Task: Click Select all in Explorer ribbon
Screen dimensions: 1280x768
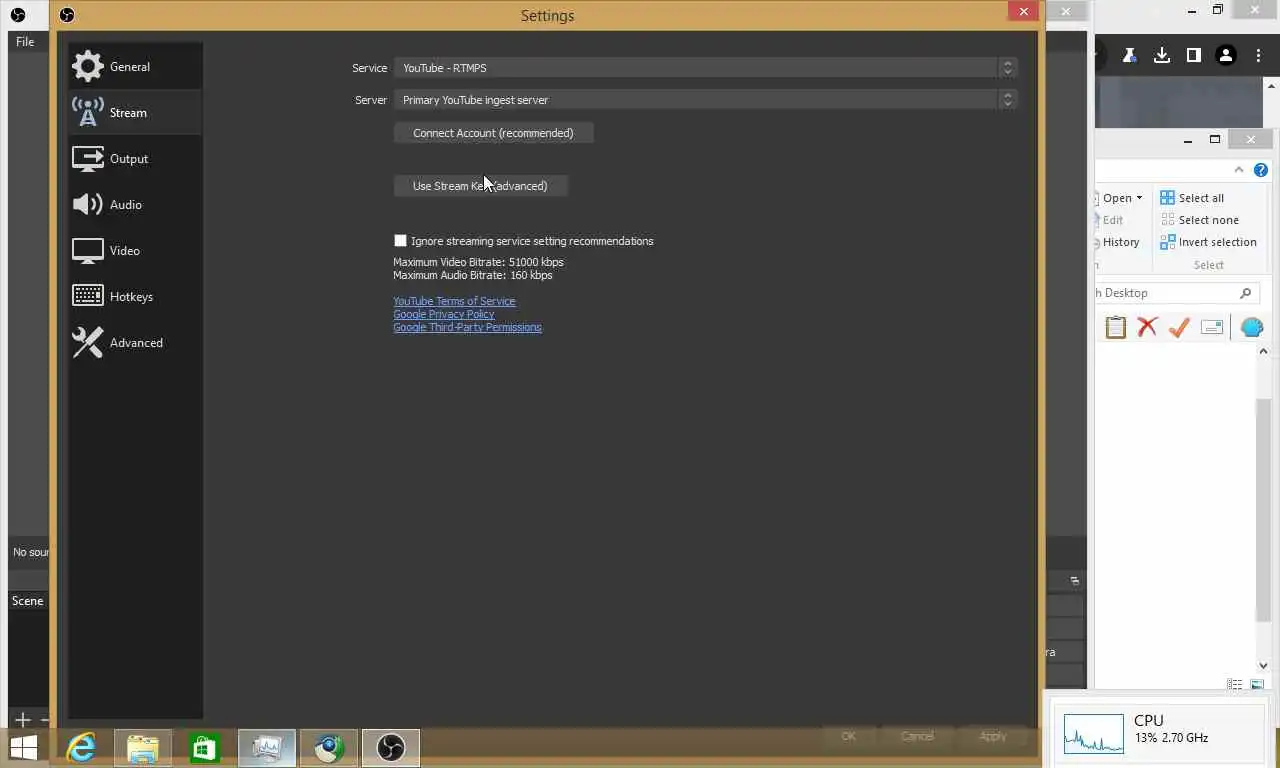Action: point(1192,198)
